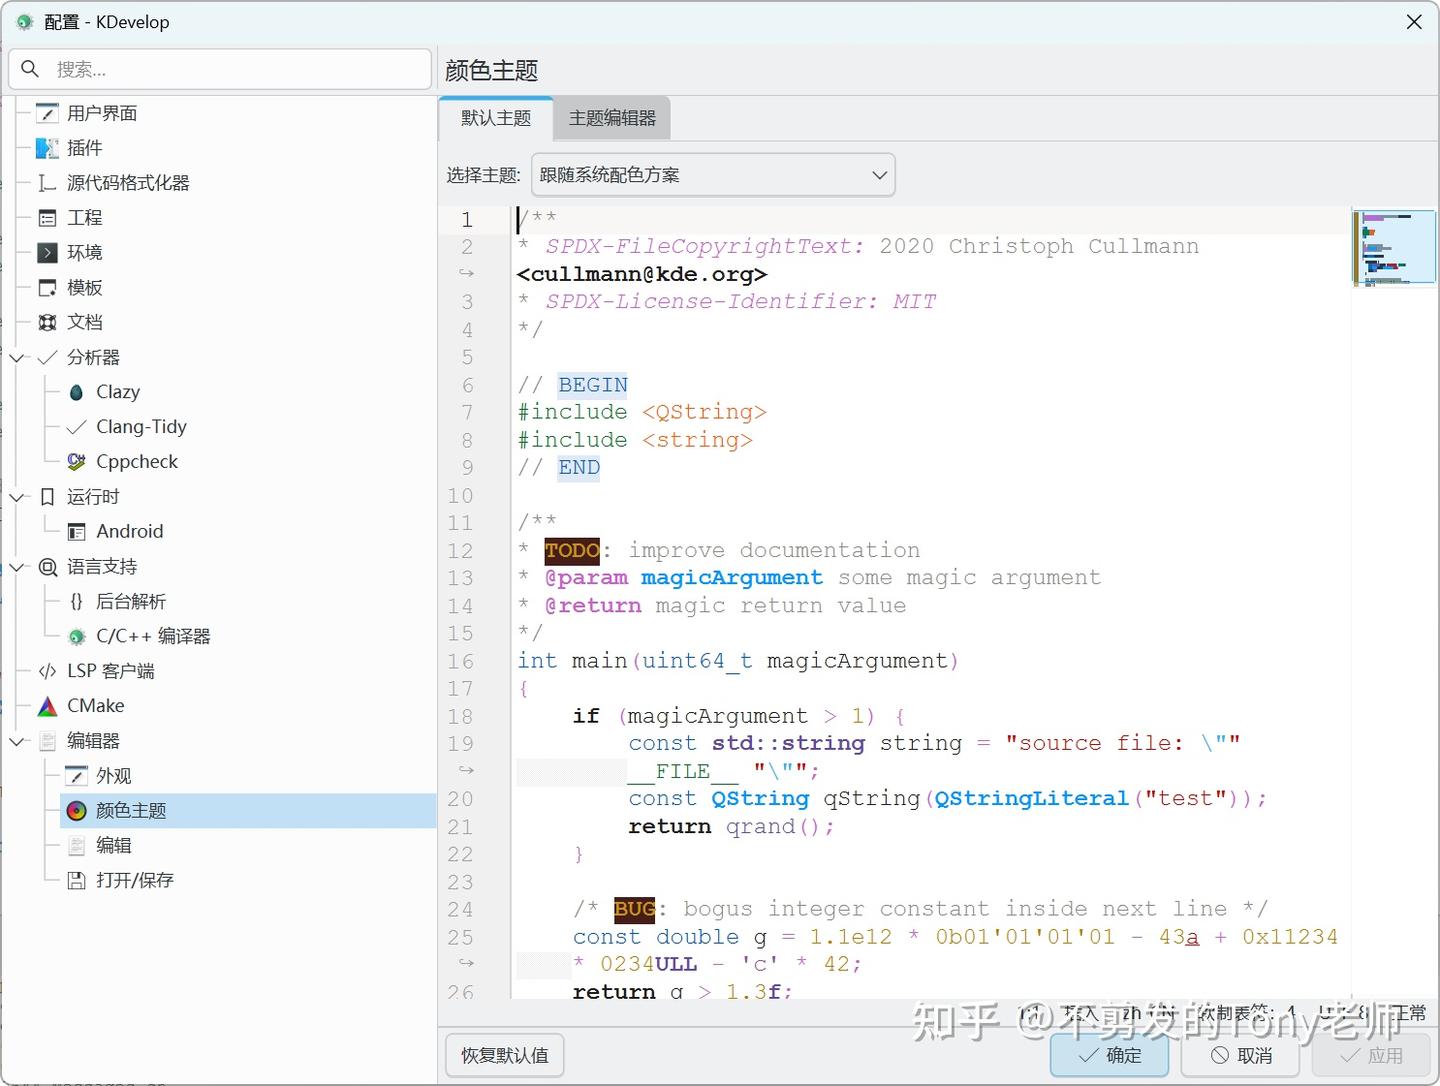
Task: Open Android runtime settings icon
Action: point(76,531)
